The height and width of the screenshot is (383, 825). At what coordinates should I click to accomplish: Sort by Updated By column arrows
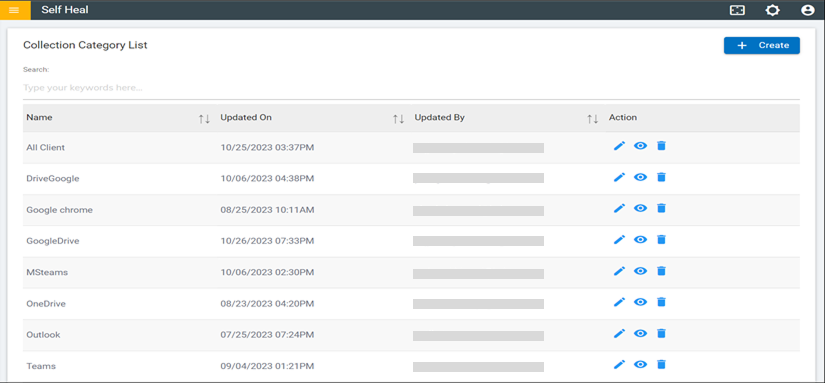592,119
